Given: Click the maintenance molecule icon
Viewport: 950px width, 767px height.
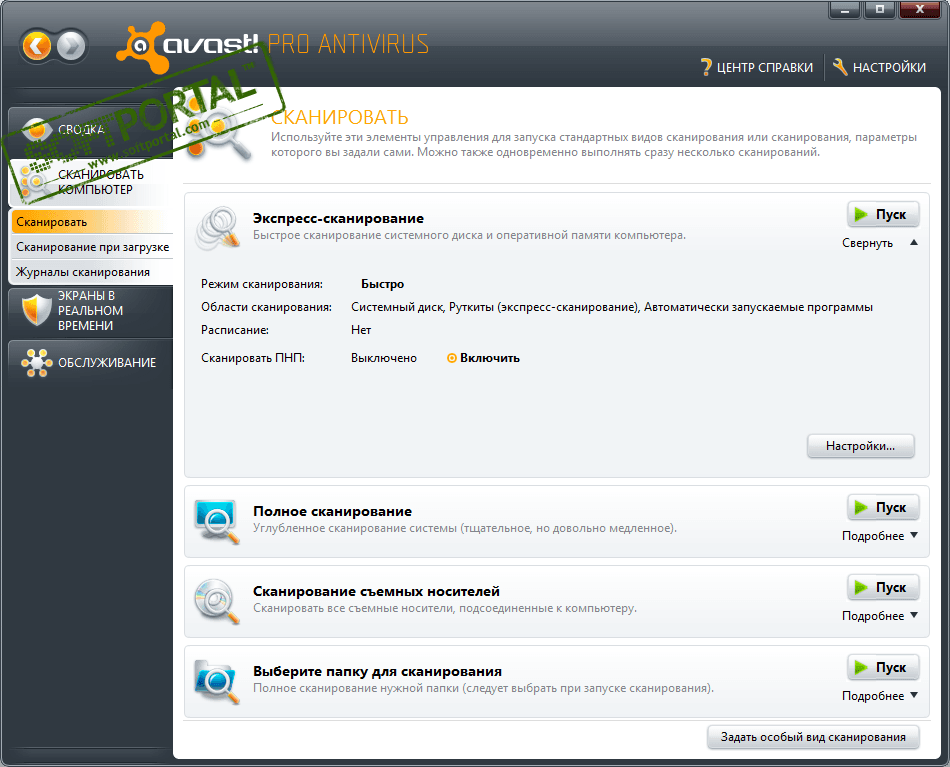Looking at the screenshot, I should (x=36, y=362).
